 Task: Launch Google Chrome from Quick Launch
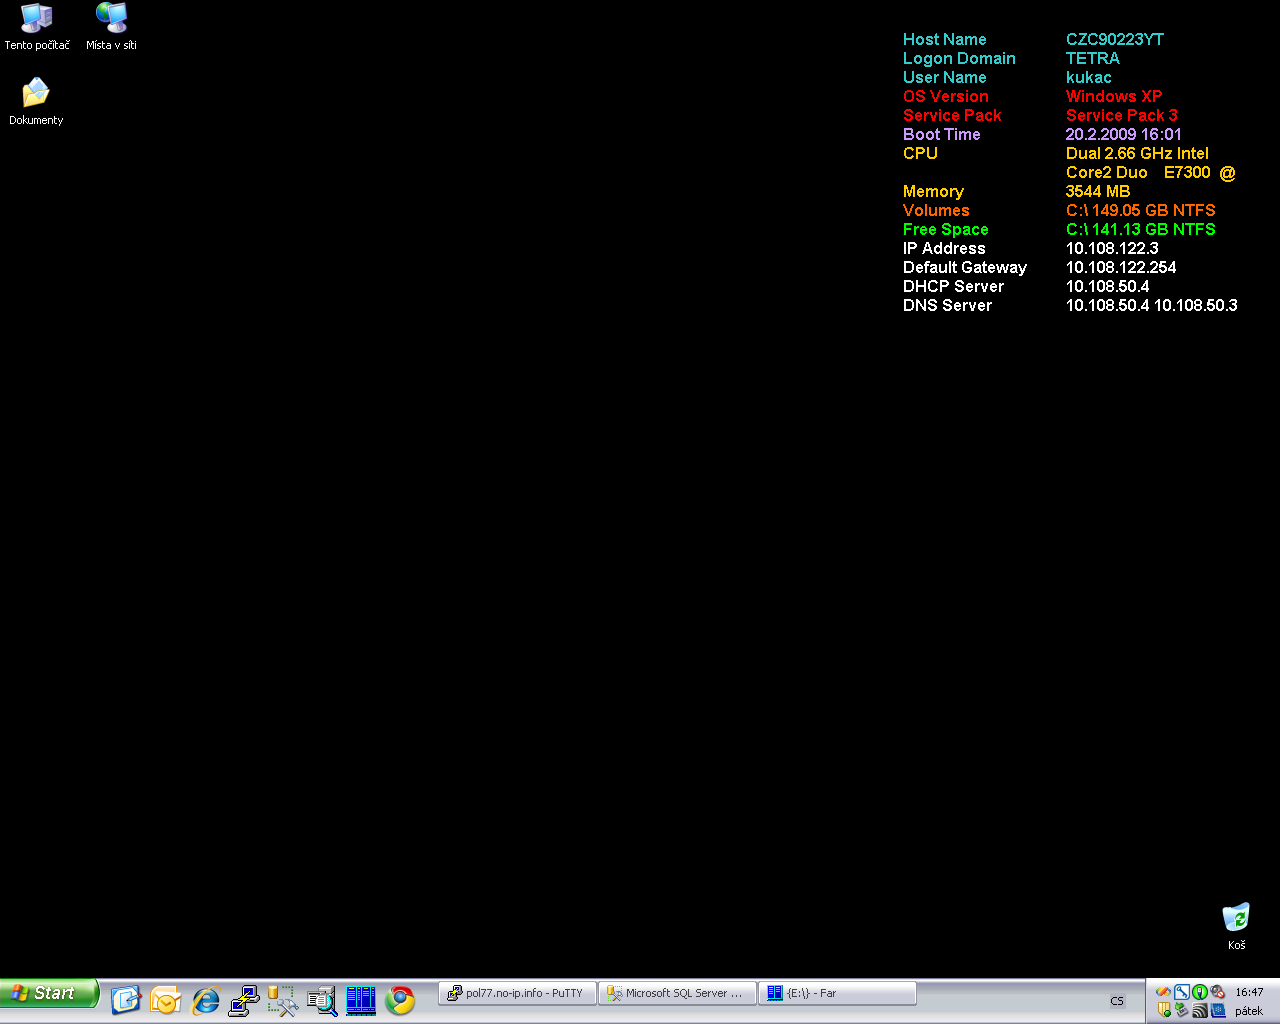coord(400,1000)
